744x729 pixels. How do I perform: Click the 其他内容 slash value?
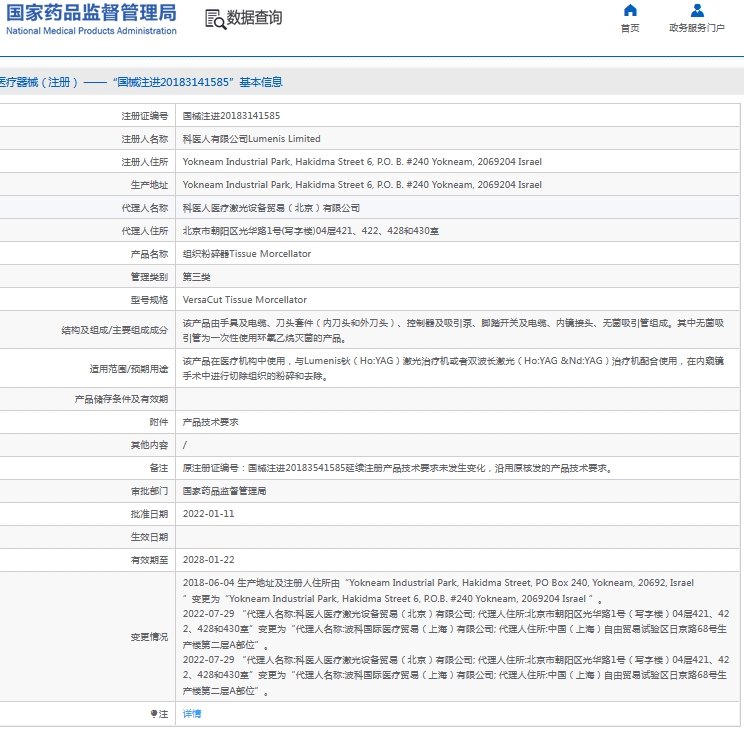(185, 445)
